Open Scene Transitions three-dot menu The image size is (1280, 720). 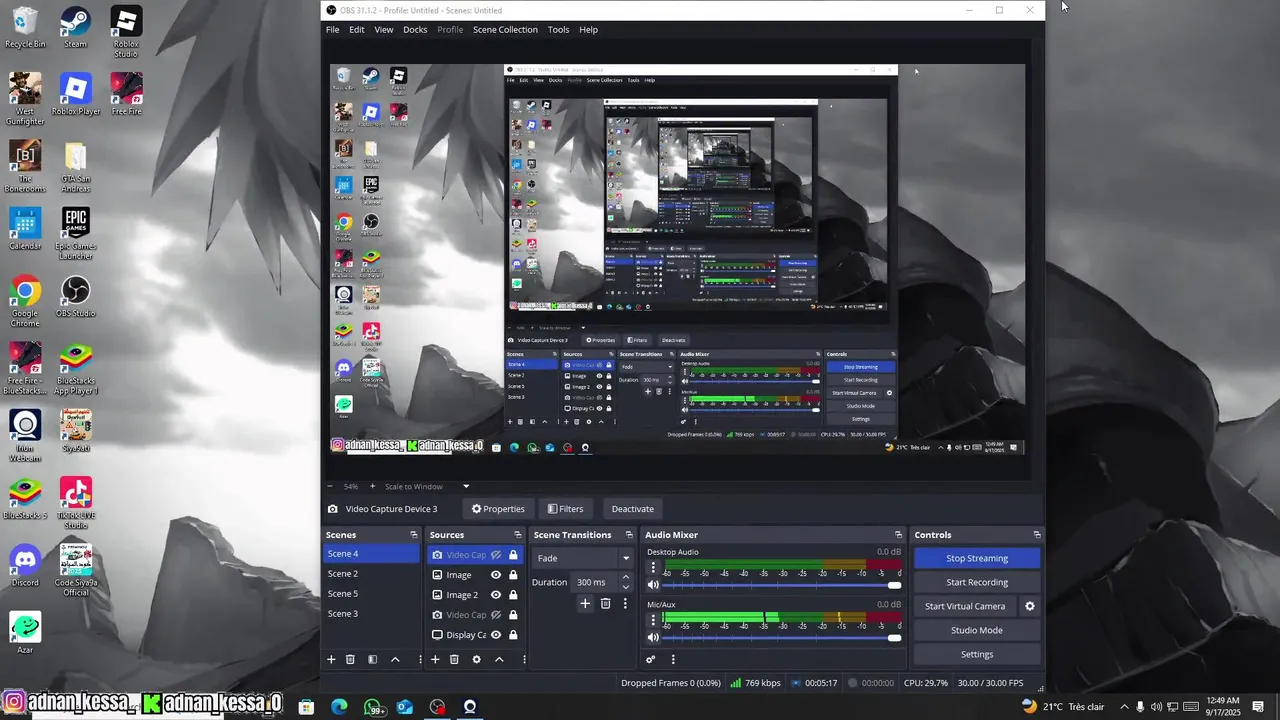tap(625, 603)
